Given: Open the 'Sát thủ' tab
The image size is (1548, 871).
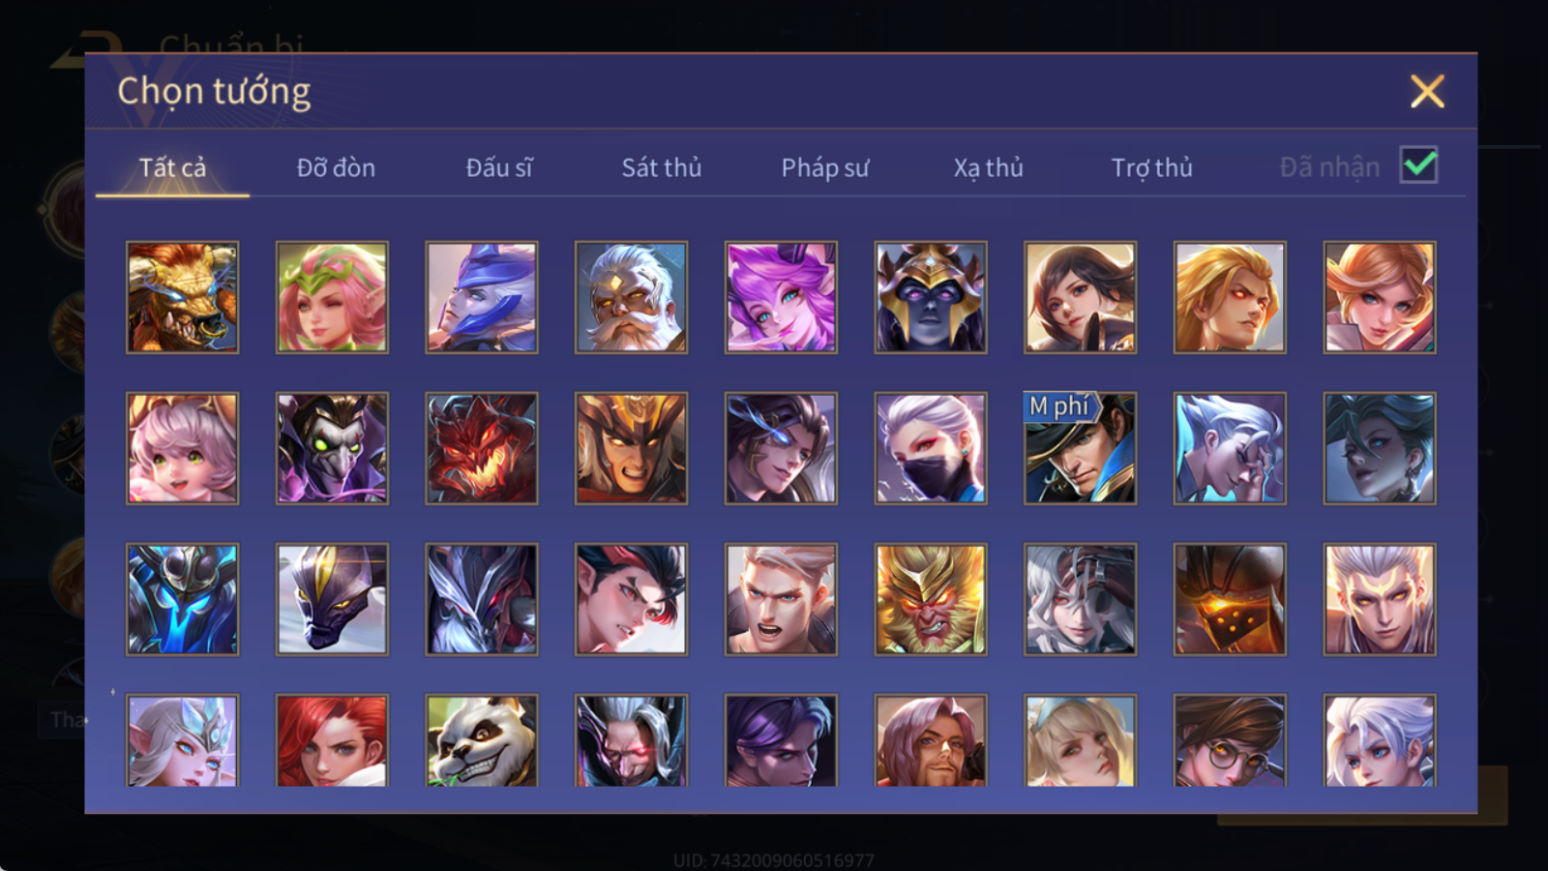Looking at the screenshot, I should pos(661,167).
